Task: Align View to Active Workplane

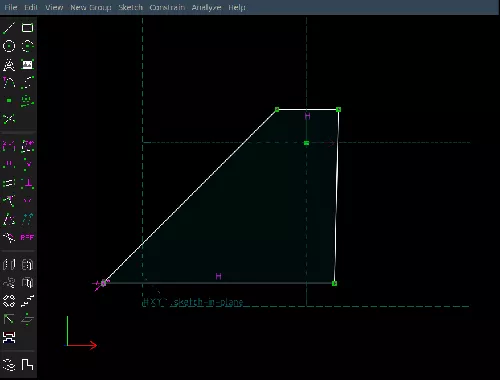Action: (27, 365)
